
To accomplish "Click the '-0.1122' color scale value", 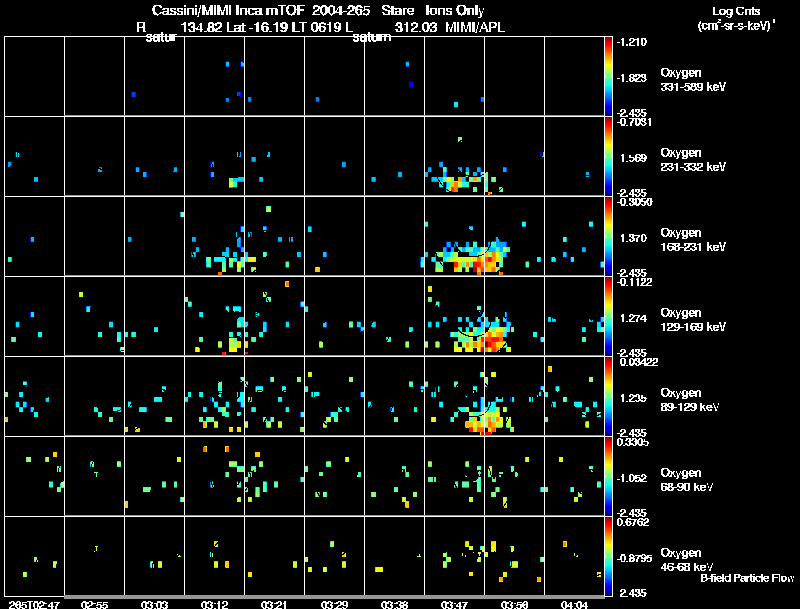I will pos(634,282).
